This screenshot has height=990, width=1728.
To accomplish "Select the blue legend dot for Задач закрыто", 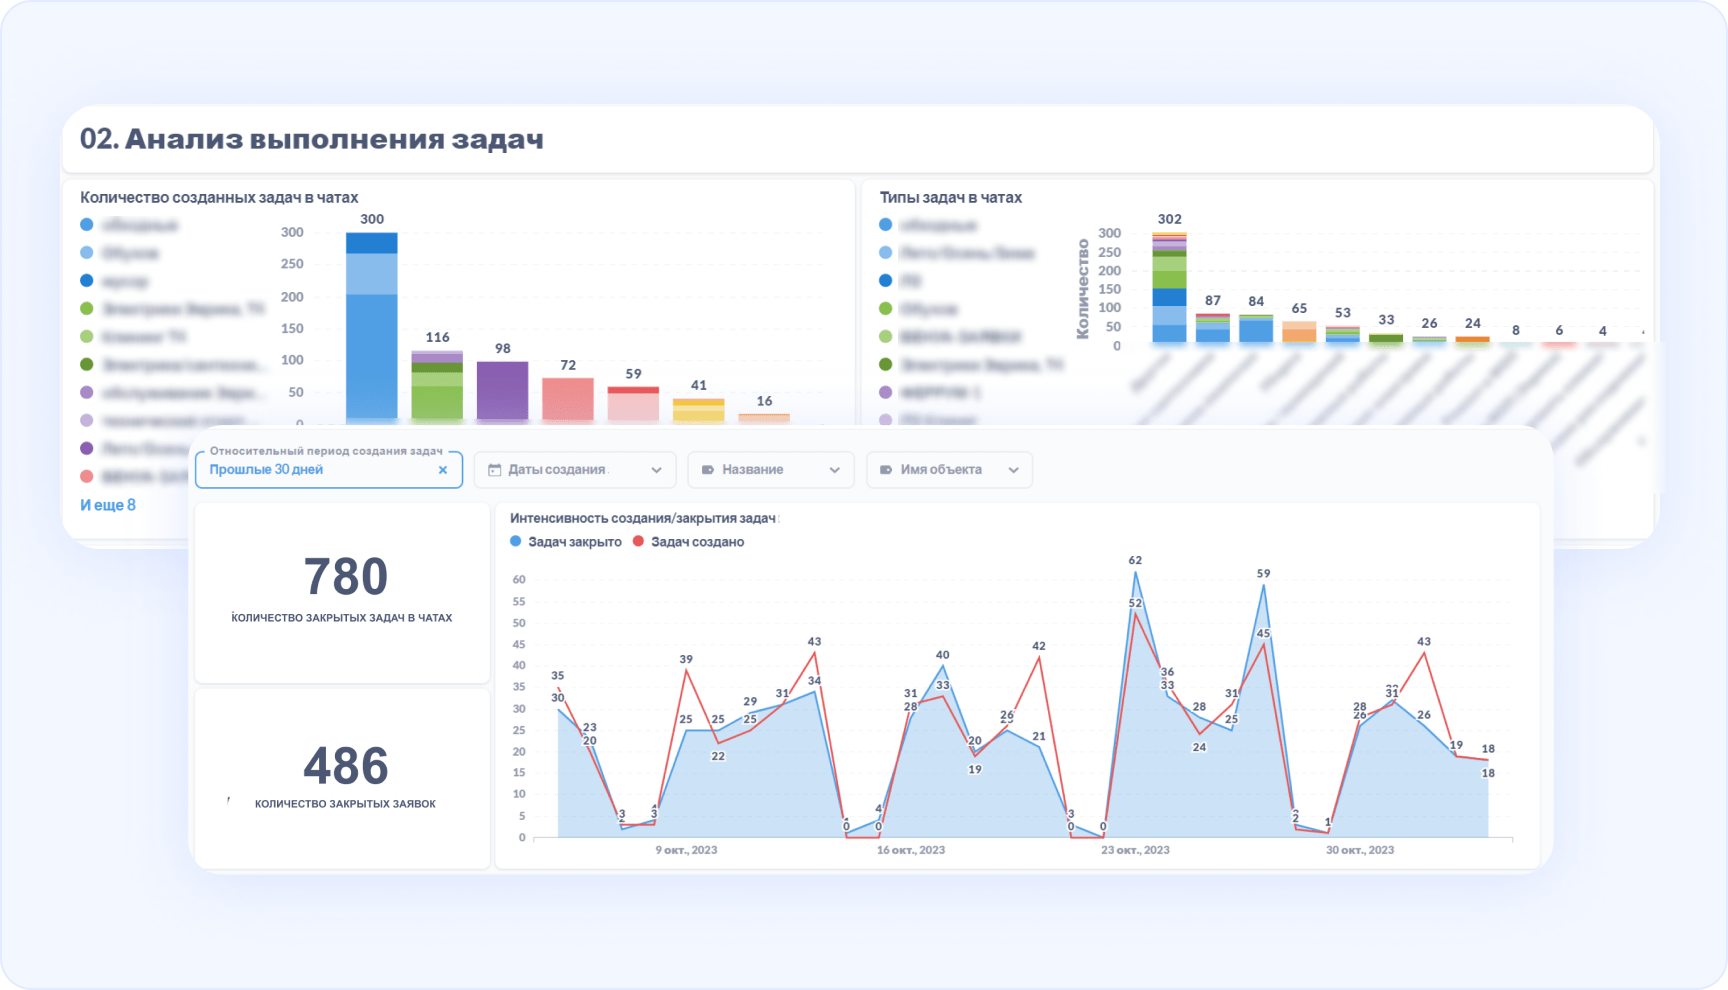I will point(514,541).
